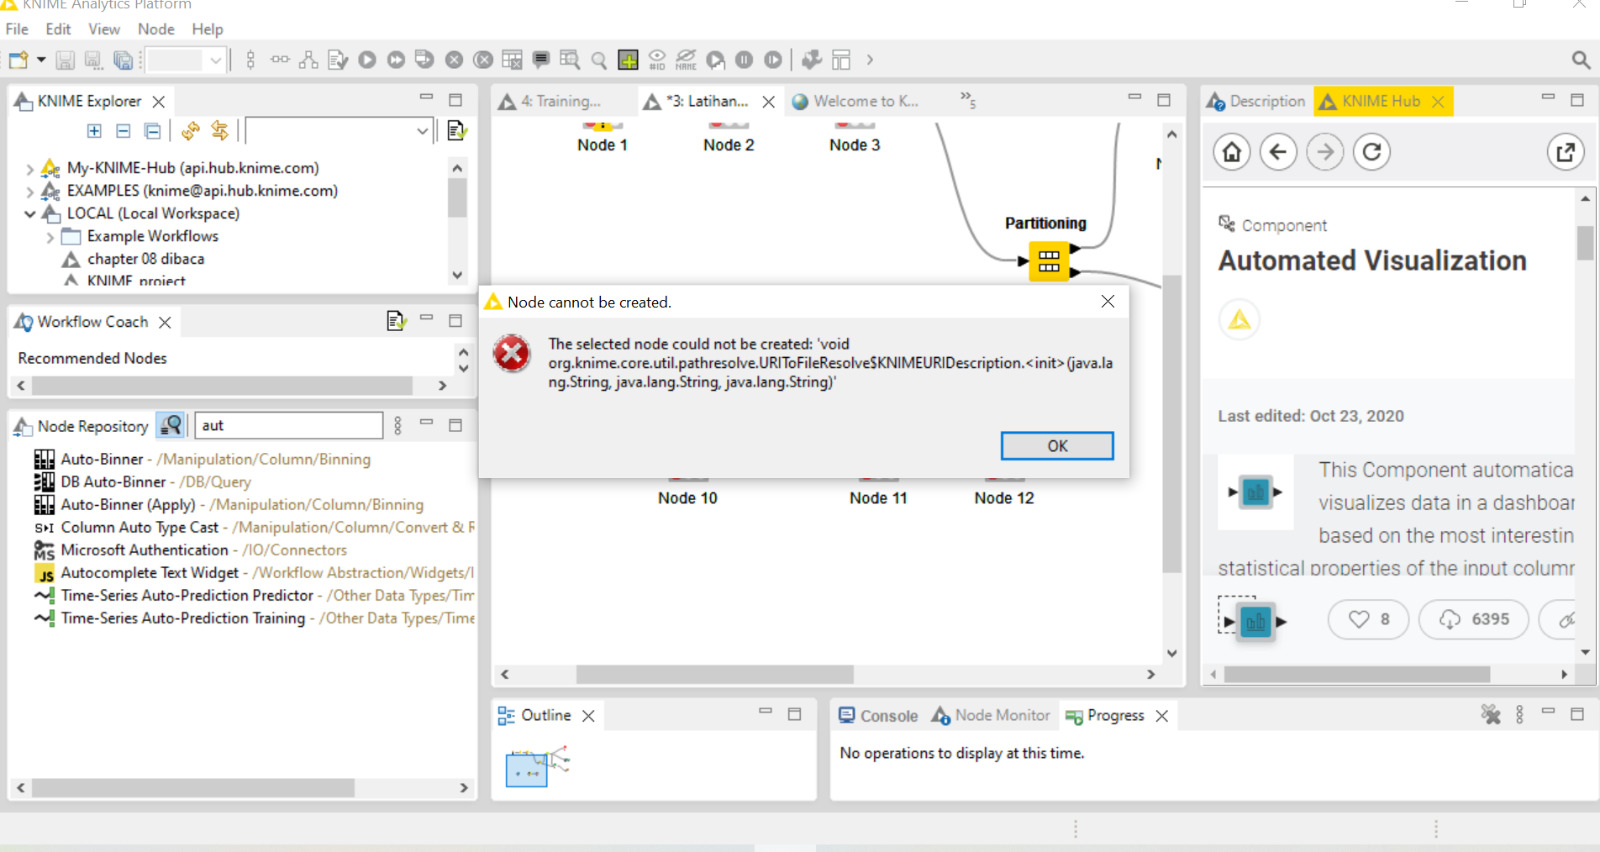
Task: Click the global search magnifier icon
Action: pyautogui.click(x=1581, y=60)
